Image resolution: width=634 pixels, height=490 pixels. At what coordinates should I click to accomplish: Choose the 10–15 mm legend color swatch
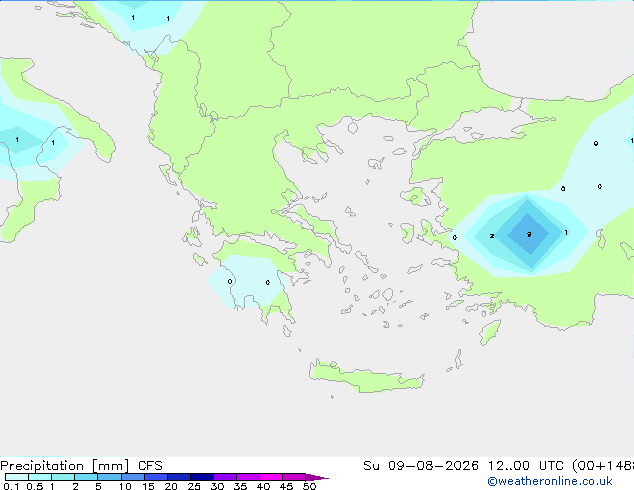pyautogui.click(x=133, y=477)
